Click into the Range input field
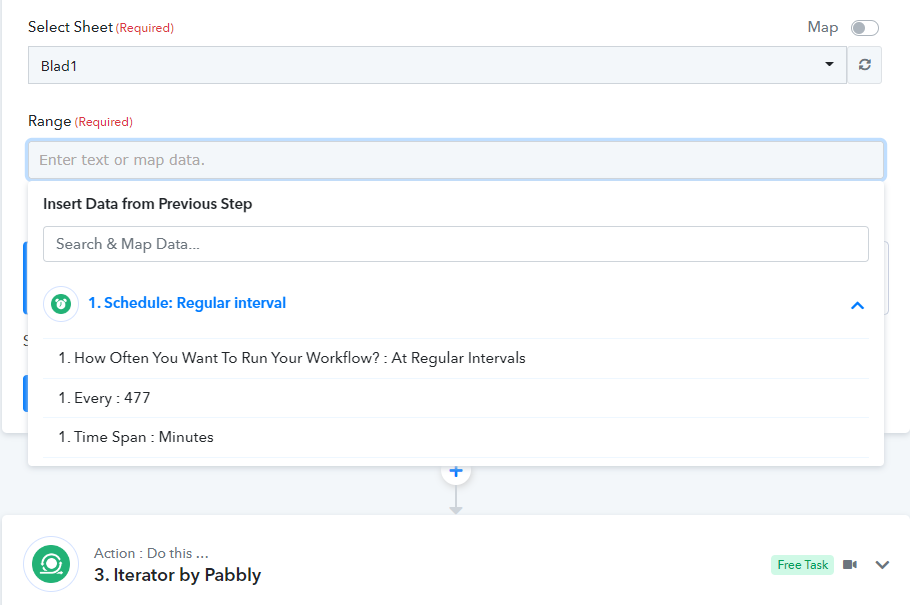910x605 pixels. coord(456,160)
